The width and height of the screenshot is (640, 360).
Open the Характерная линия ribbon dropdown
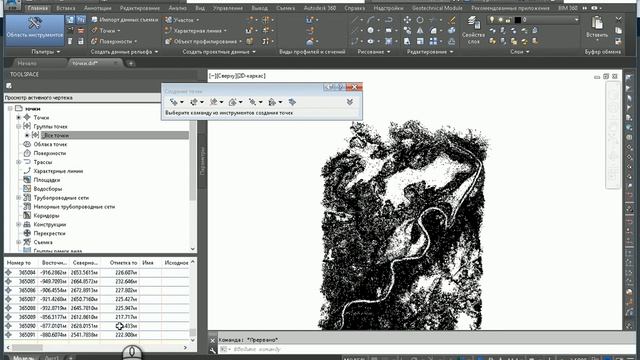[x=196, y=31]
